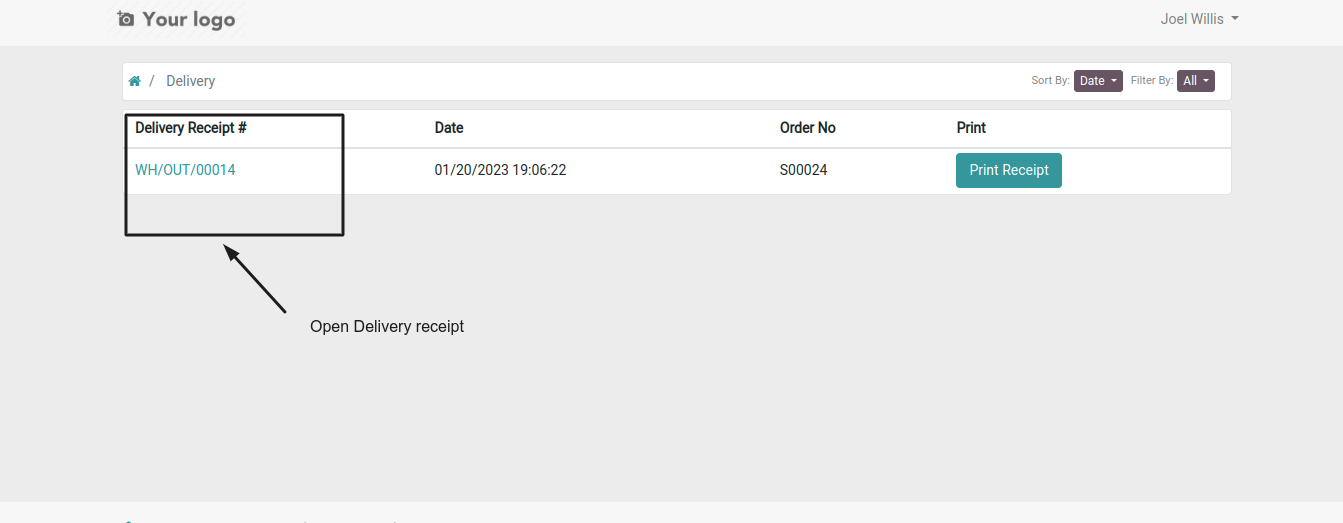Click the Sort By label

coord(1051,81)
